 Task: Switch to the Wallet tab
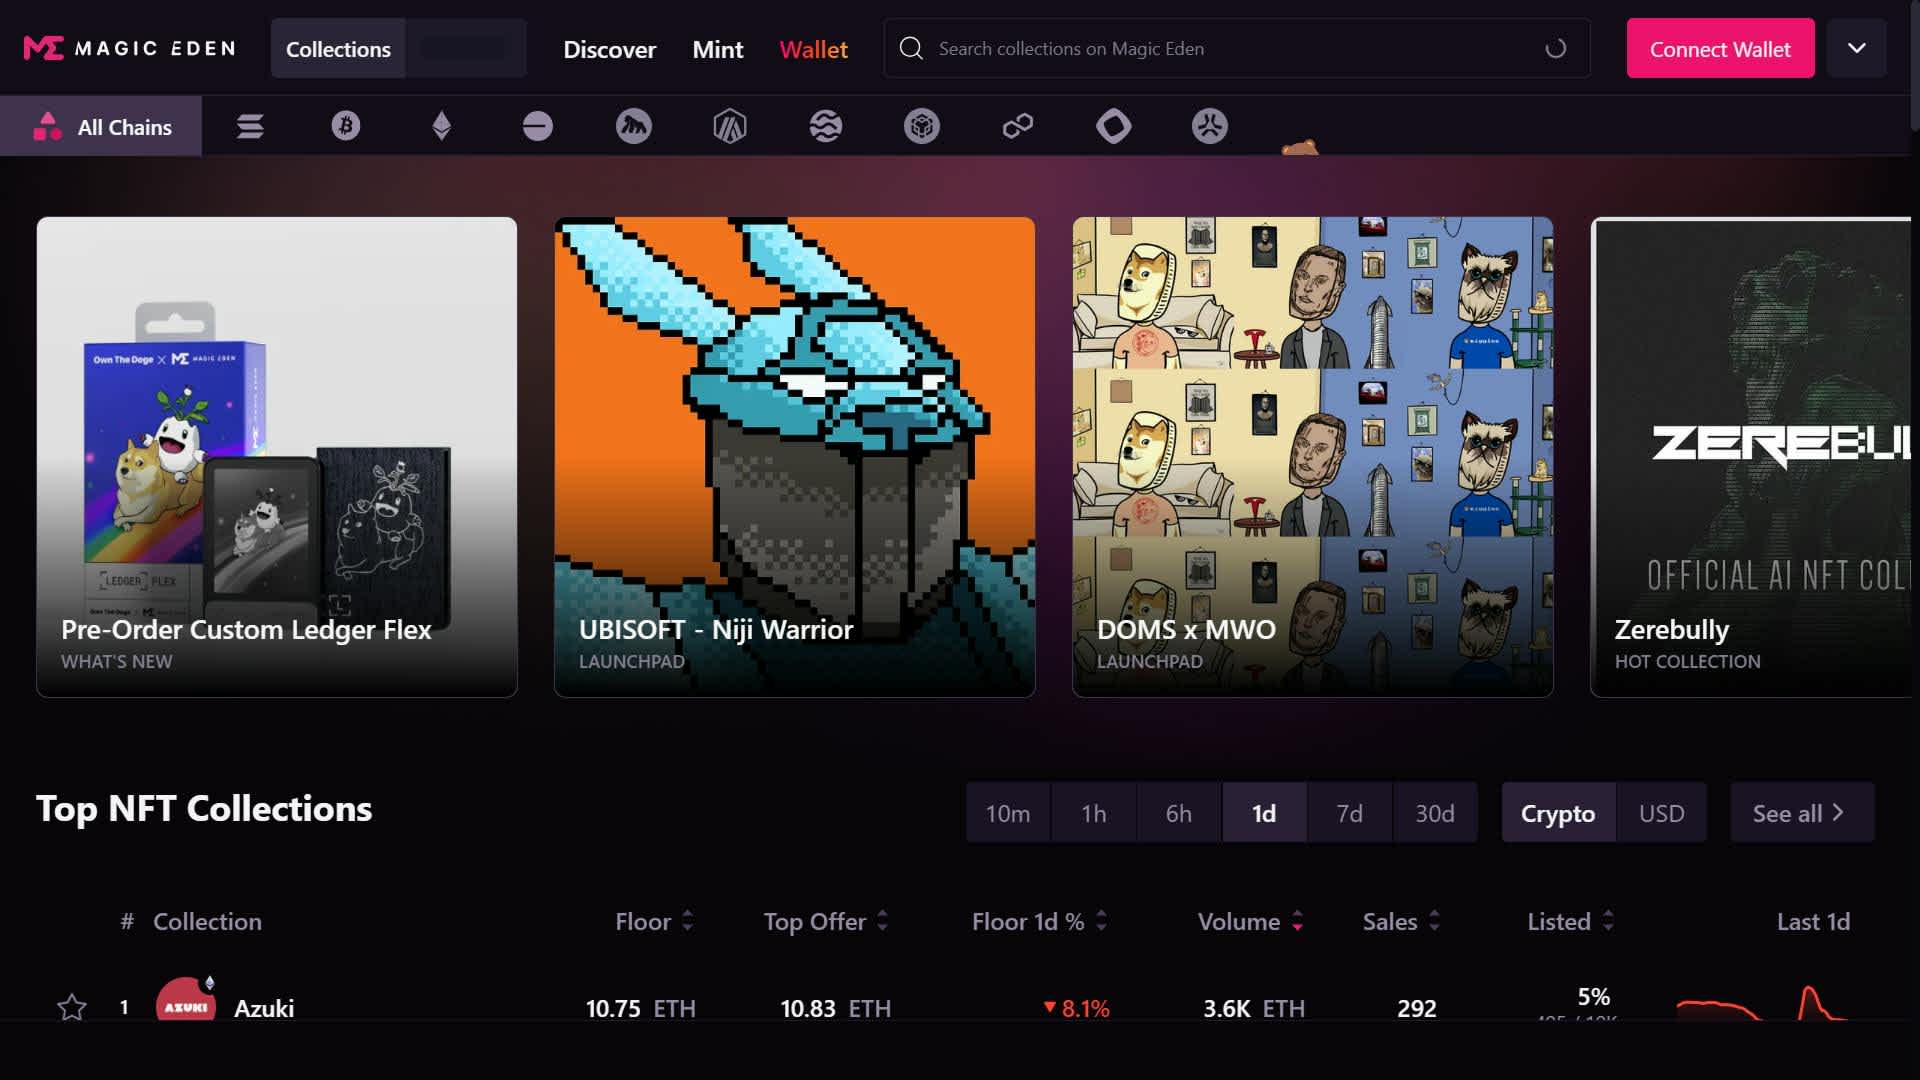812,49
